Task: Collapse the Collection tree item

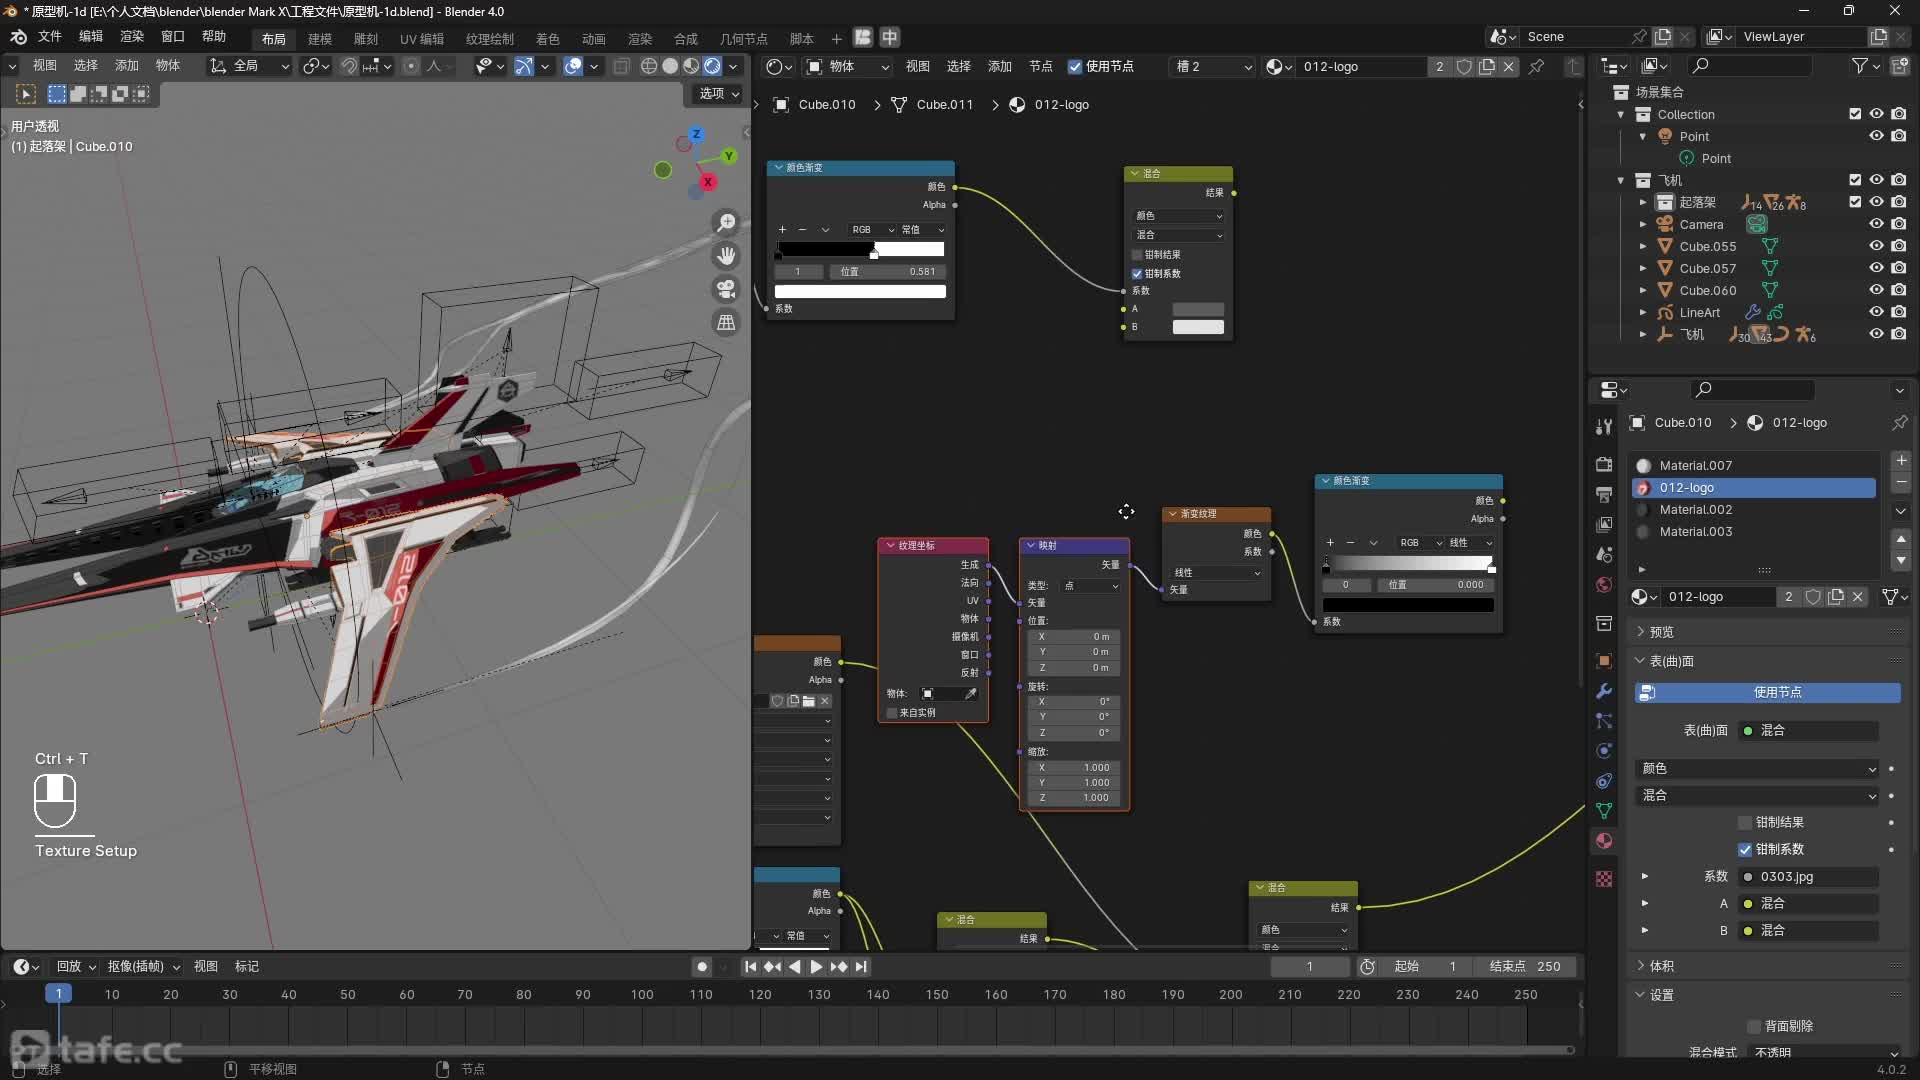Action: click(1621, 115)
